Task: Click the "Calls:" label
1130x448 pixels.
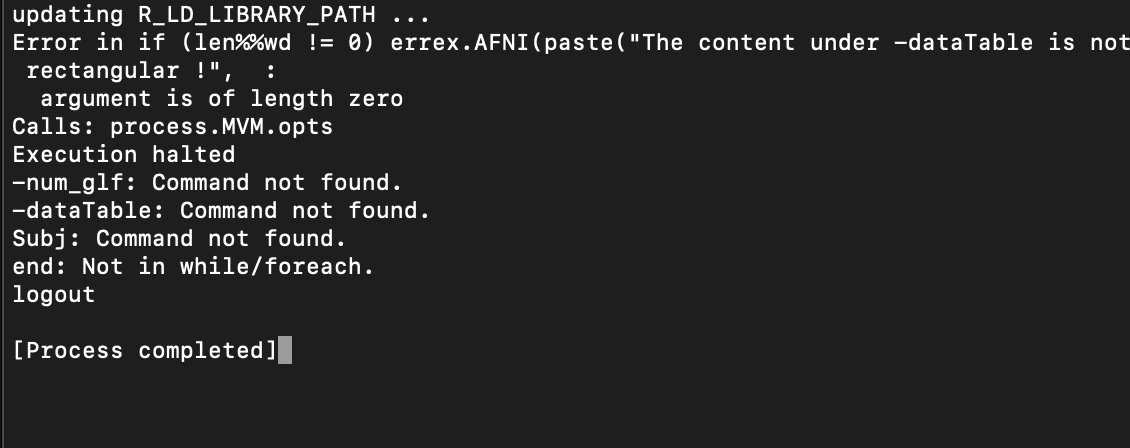Action: click(55, 127)
